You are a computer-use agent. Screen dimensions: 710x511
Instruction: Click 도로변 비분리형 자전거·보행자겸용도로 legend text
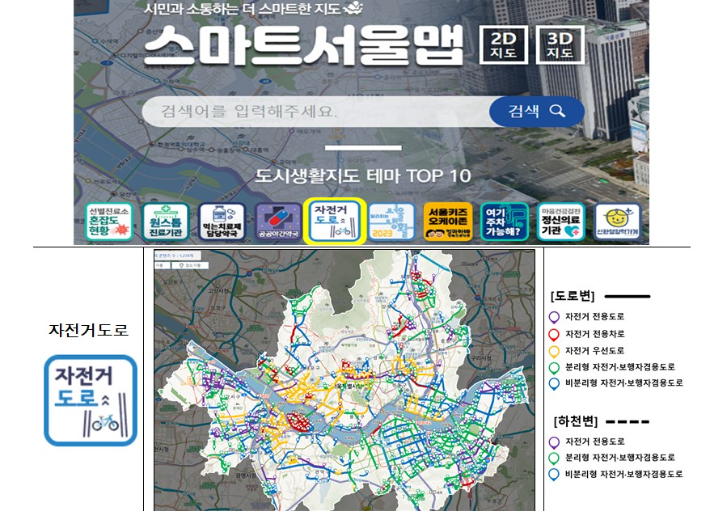pyautogui.click(x=624, y=383)
